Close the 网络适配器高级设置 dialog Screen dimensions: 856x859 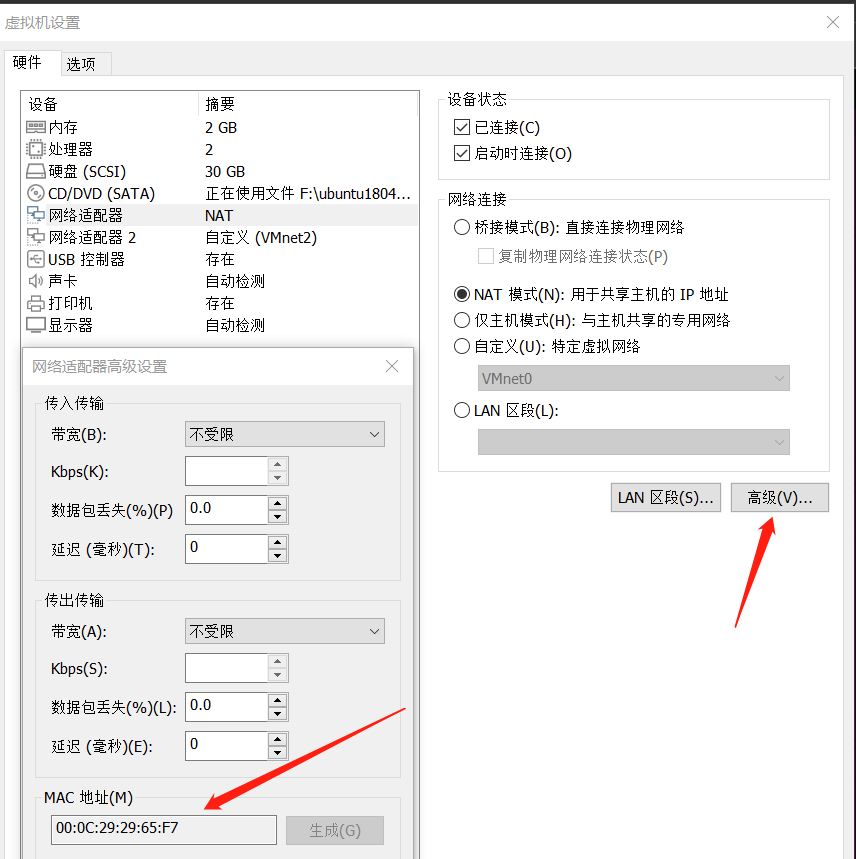coord(392,366)
